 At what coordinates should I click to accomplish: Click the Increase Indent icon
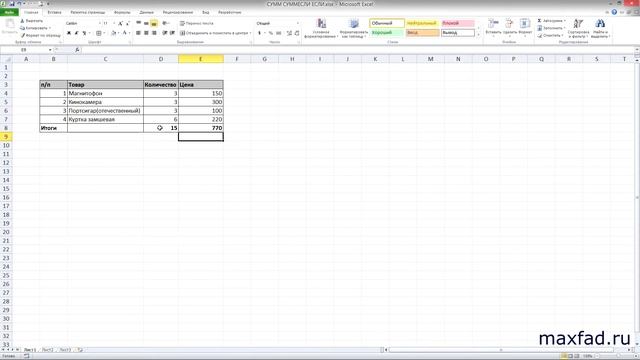(172, 33)
